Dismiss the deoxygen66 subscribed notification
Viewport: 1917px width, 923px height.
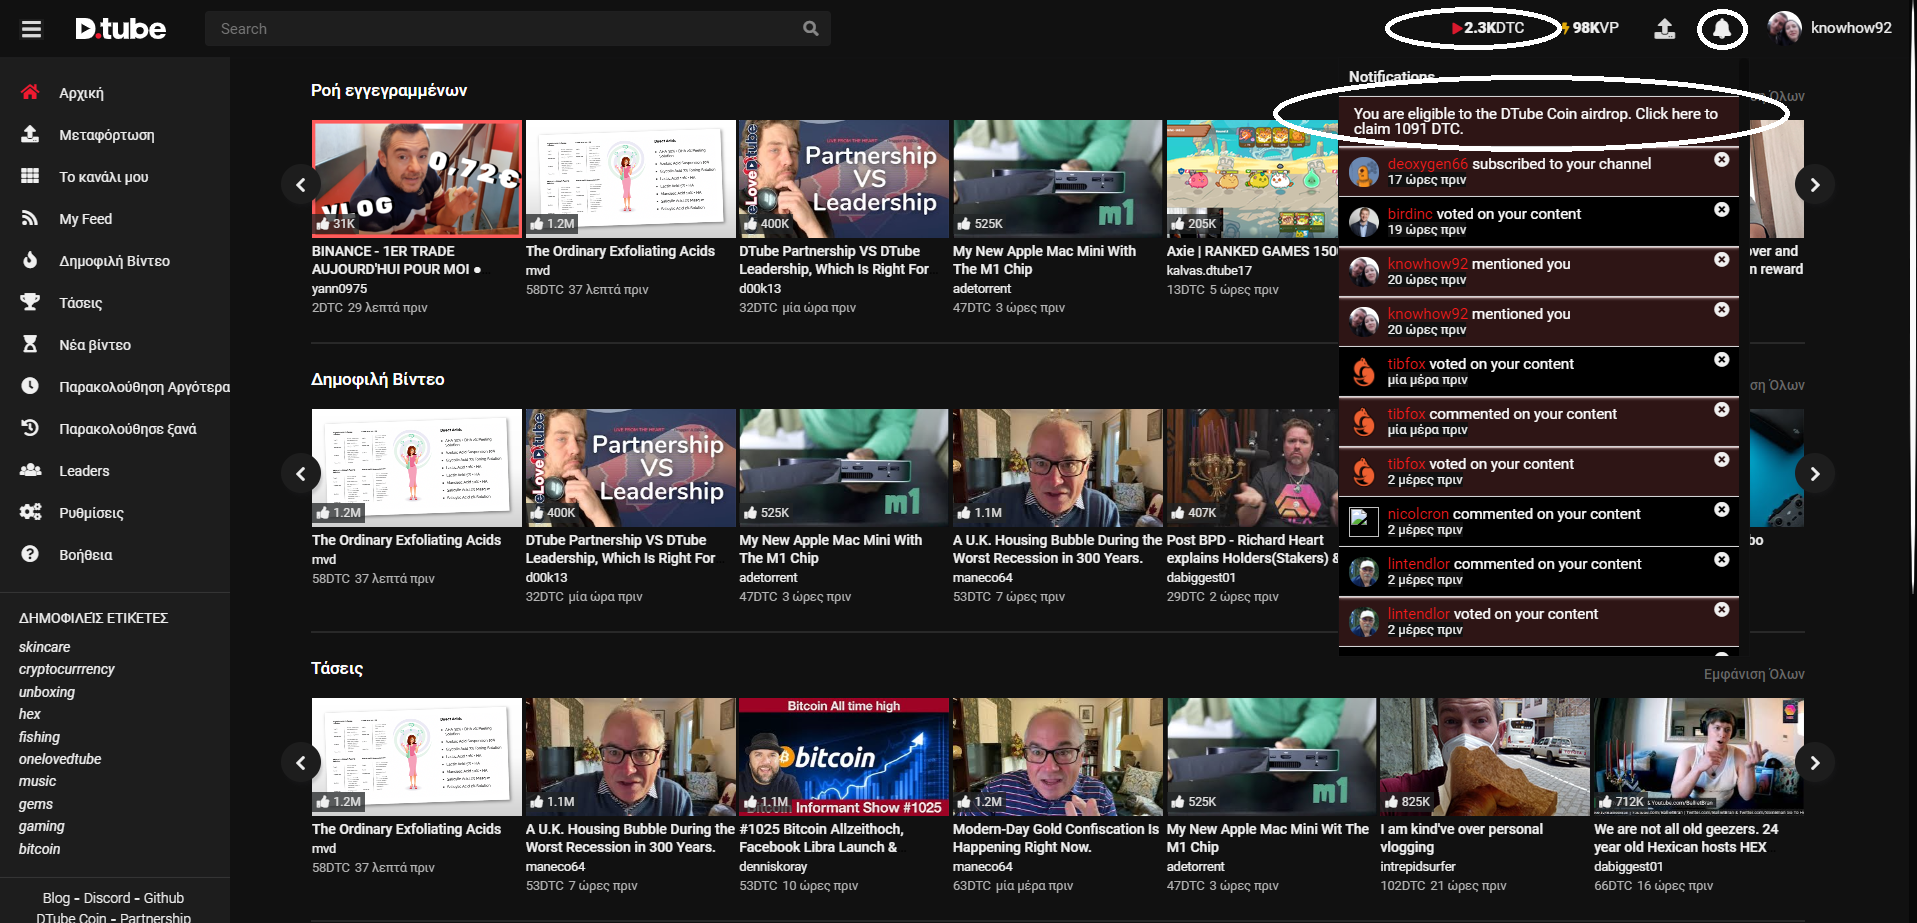click(x=1722, y=159)
